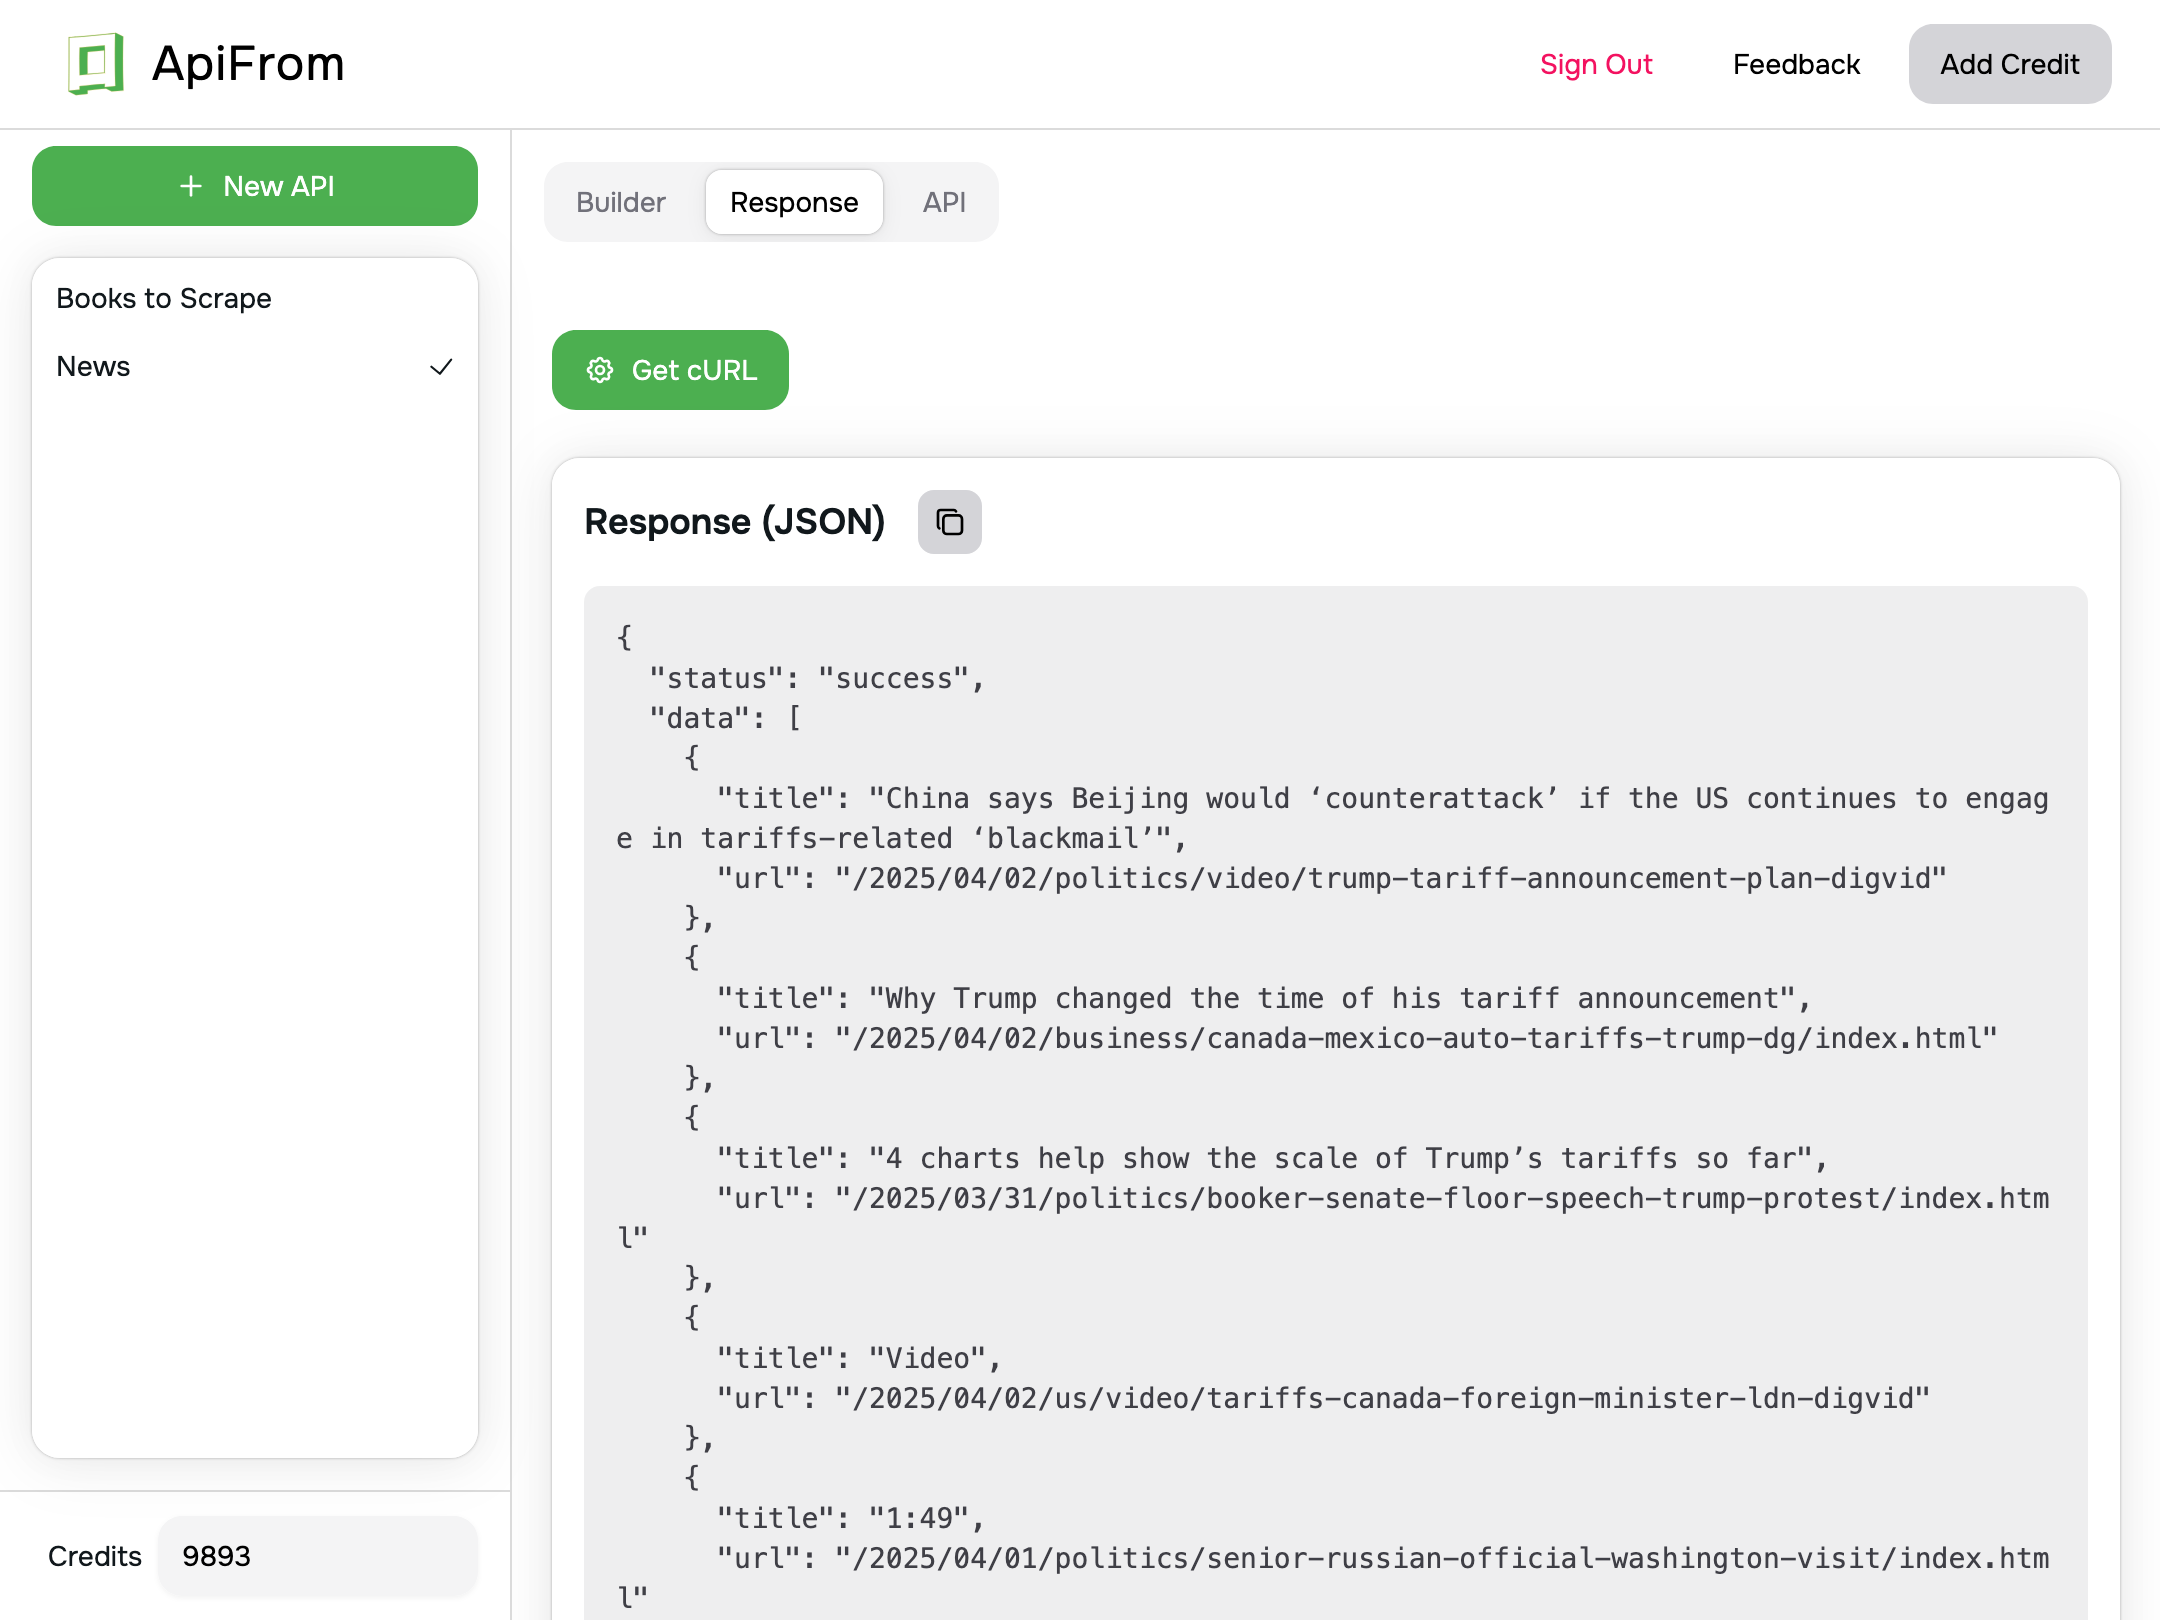2160x1620 pixels.
Task: Click the senior-russian-official-washington-visit url line
Action: pyautogui.click(x=1333, y=1578)
